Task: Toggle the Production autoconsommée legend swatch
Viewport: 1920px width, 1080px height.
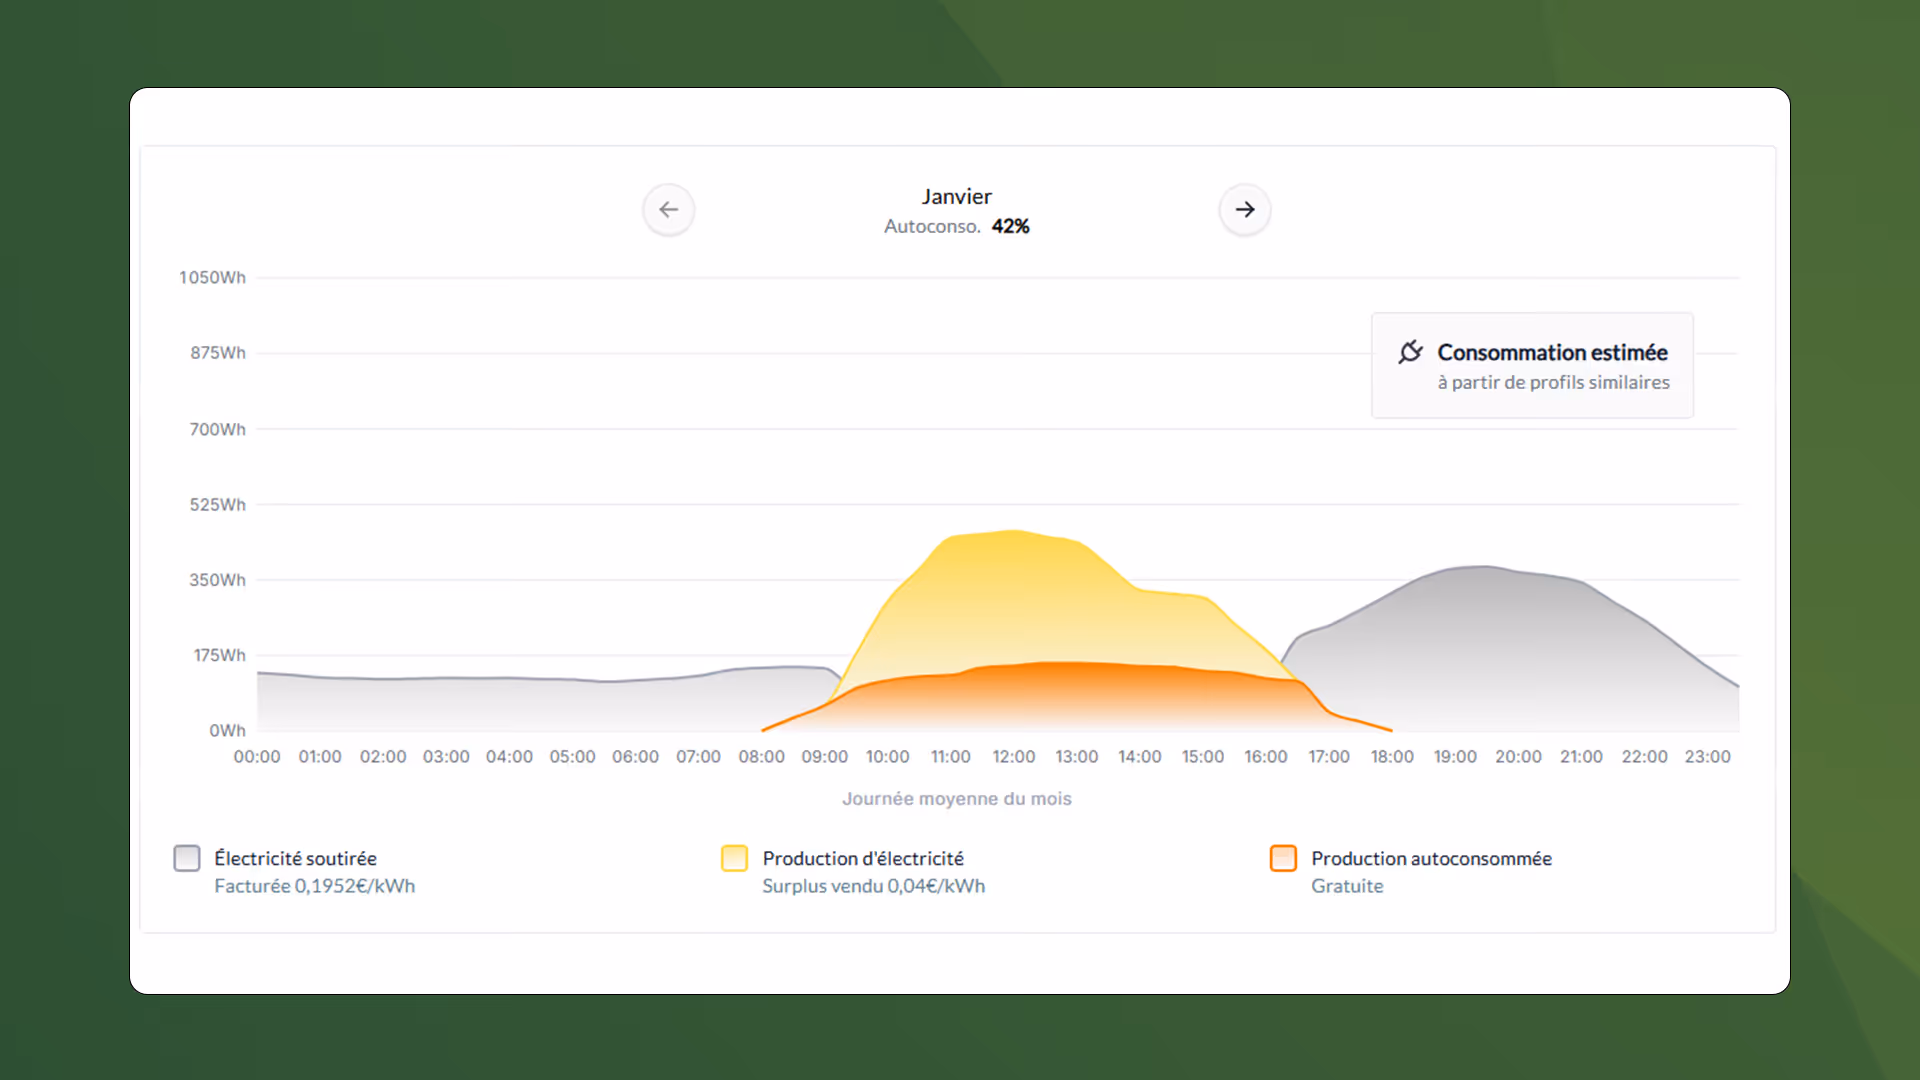Action: 1283,858
